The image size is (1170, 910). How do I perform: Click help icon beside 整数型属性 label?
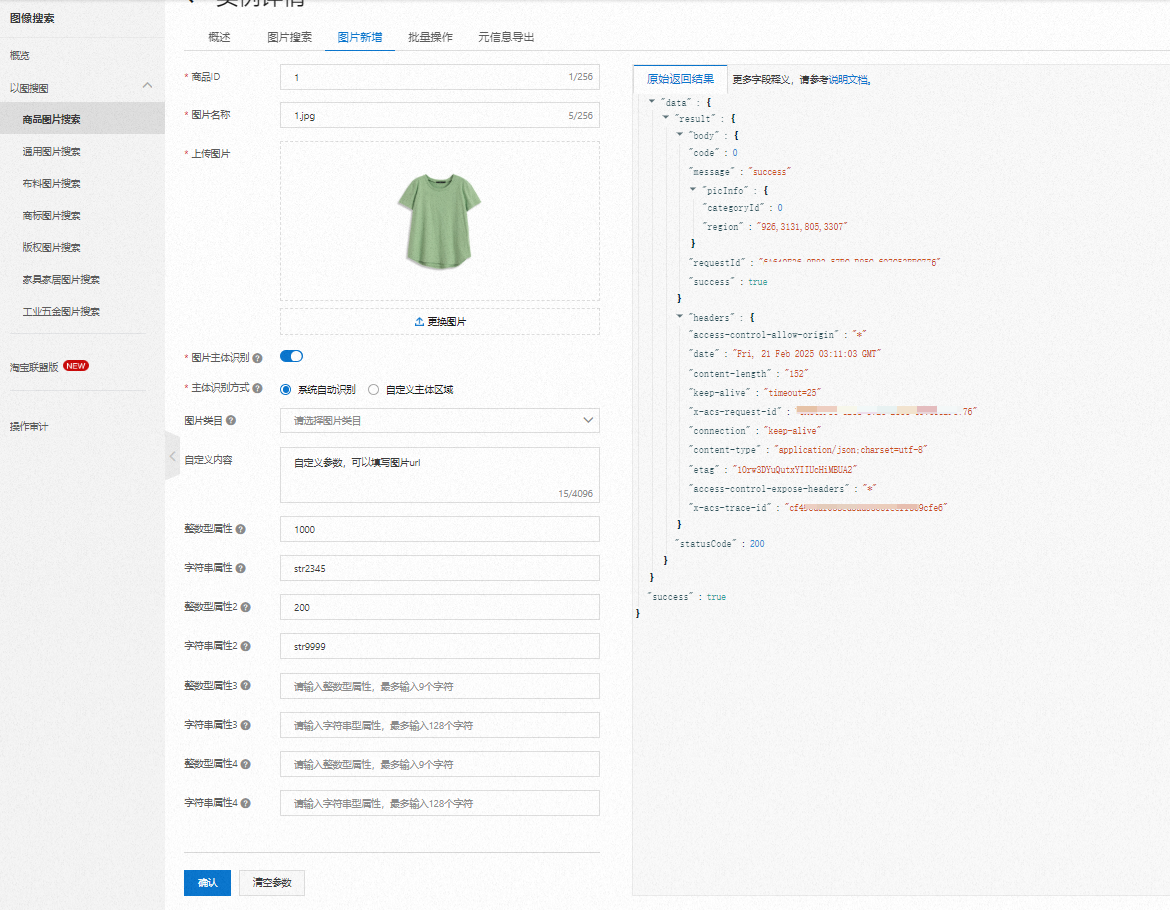click(241, 529)
